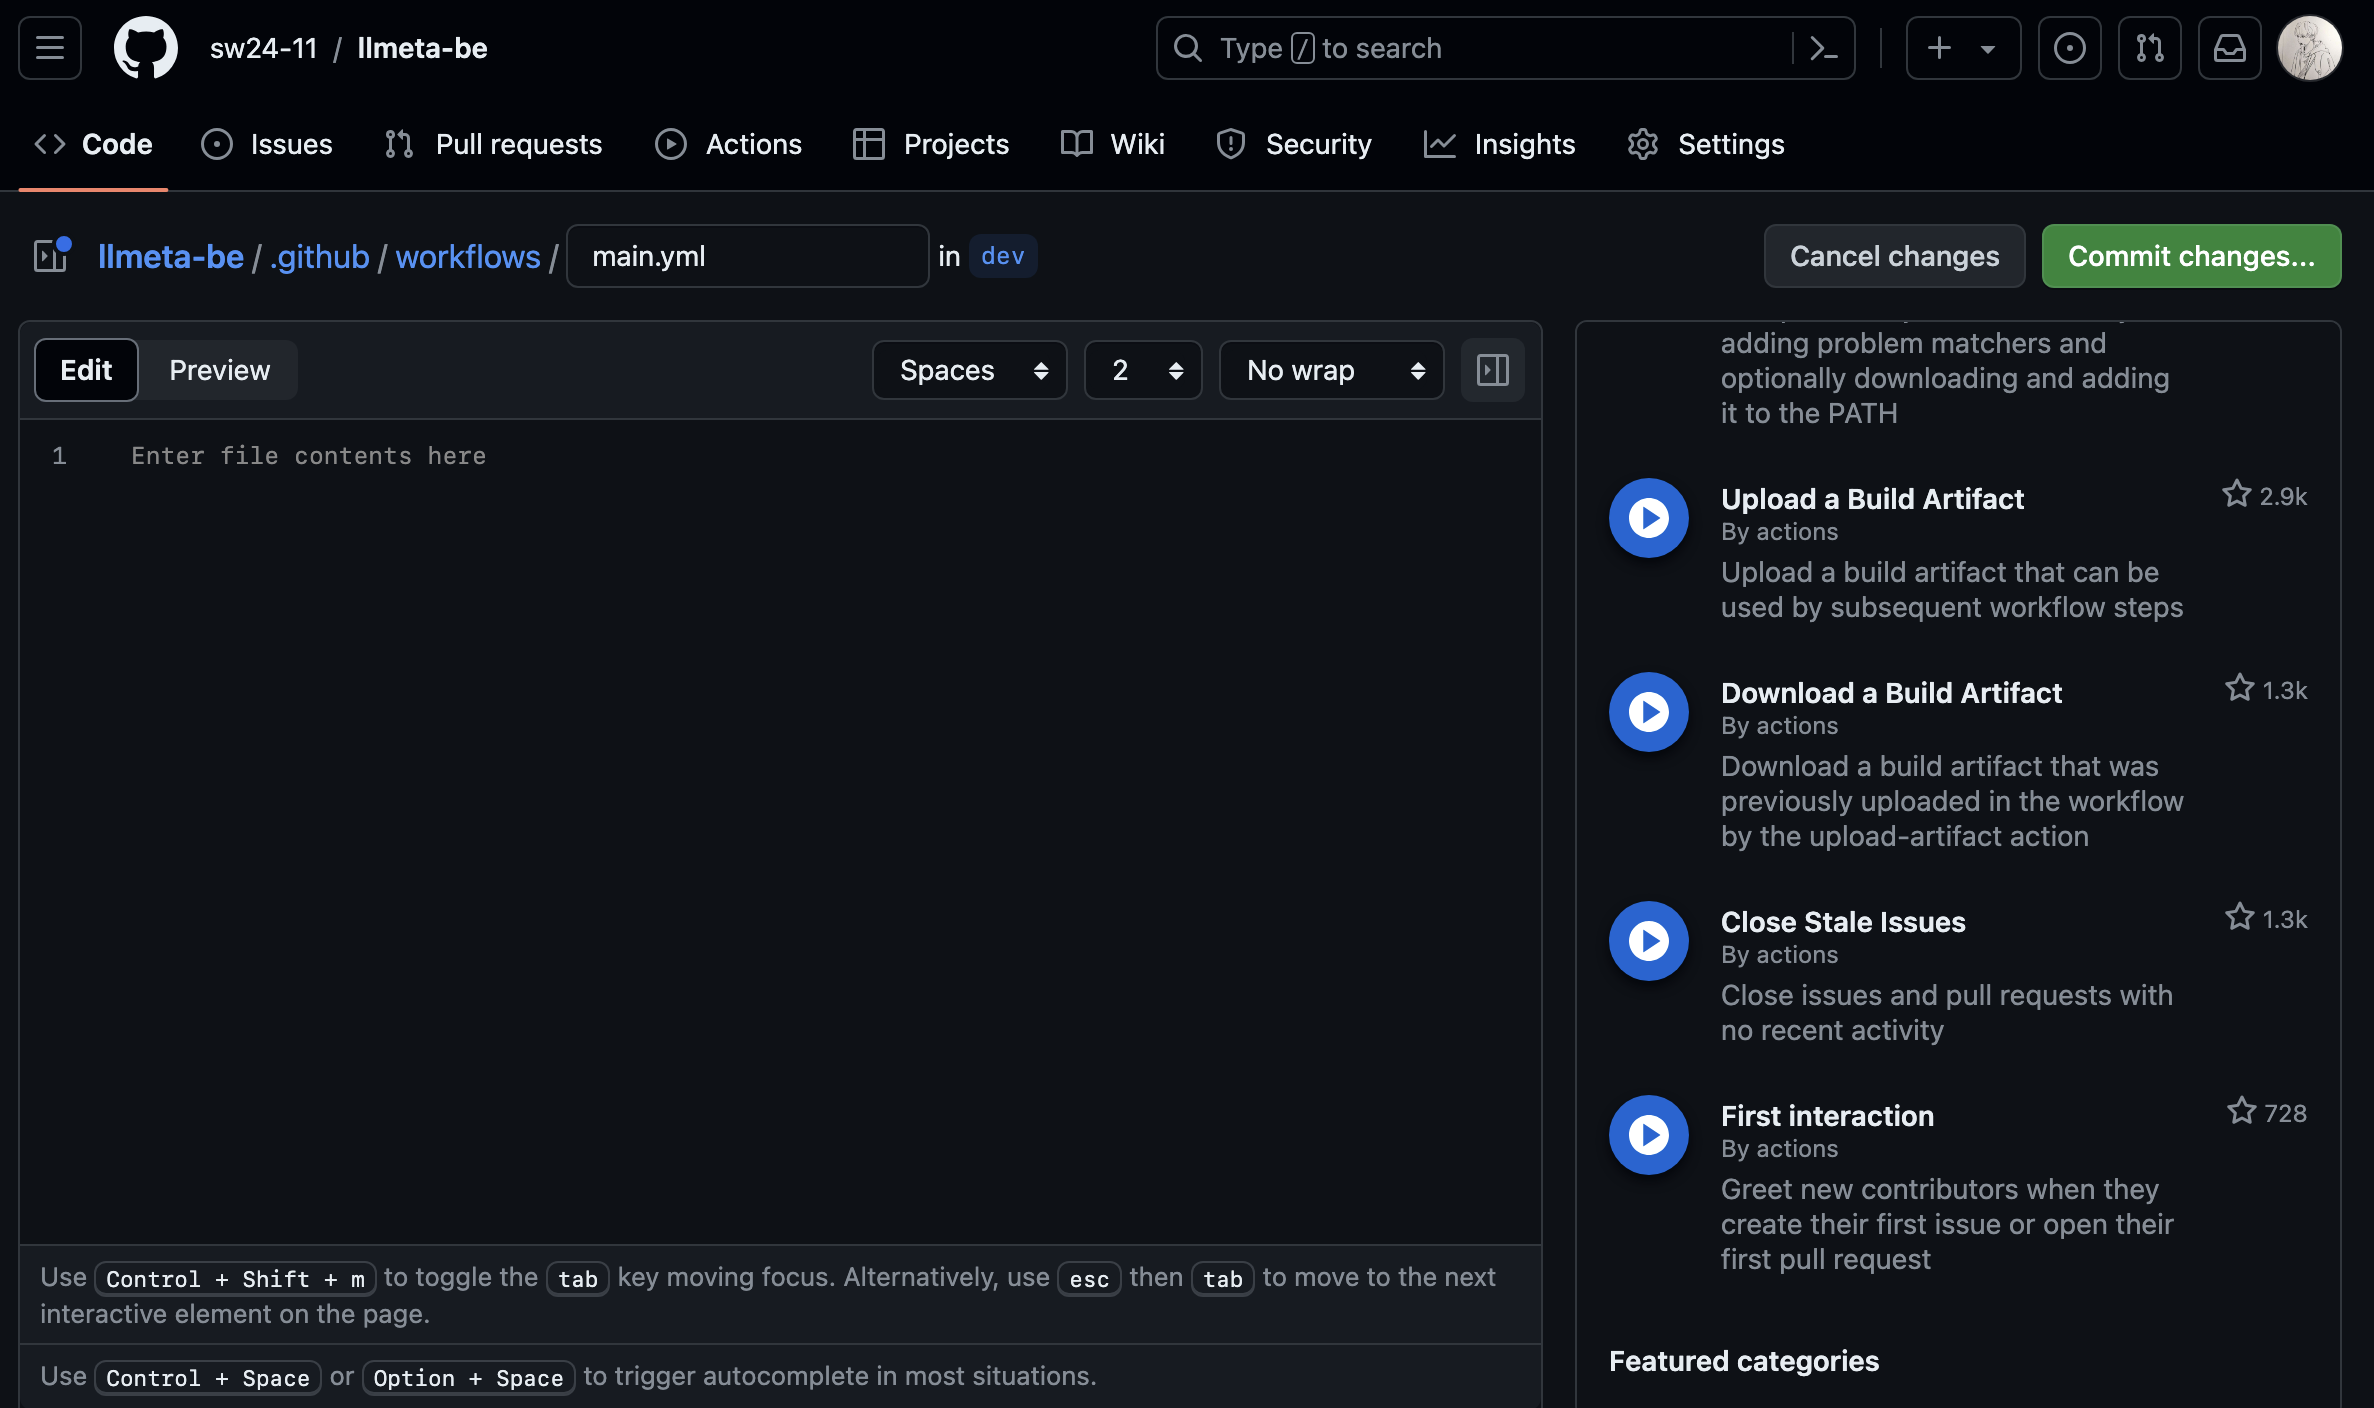Star the Close Stale Issues action
Image resolution: width=2374 pixels, height=1408 pixels.
coord(2239,918)
